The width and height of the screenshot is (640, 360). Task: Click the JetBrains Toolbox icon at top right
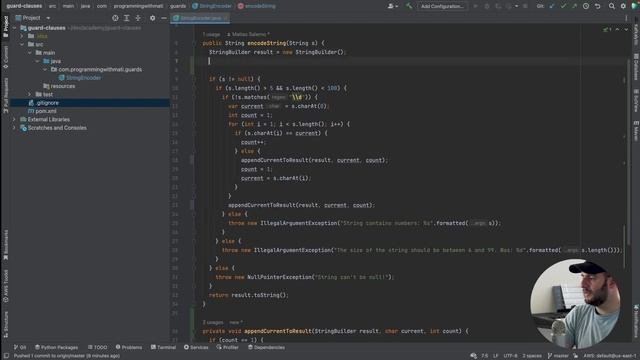(635, 6)
